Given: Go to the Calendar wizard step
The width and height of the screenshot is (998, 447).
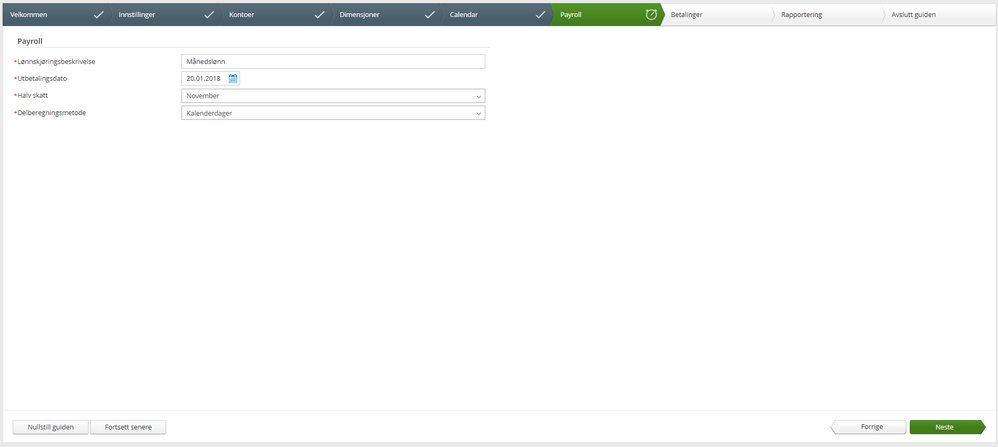Looking at the screenshot, I should [x=496, y=15].
